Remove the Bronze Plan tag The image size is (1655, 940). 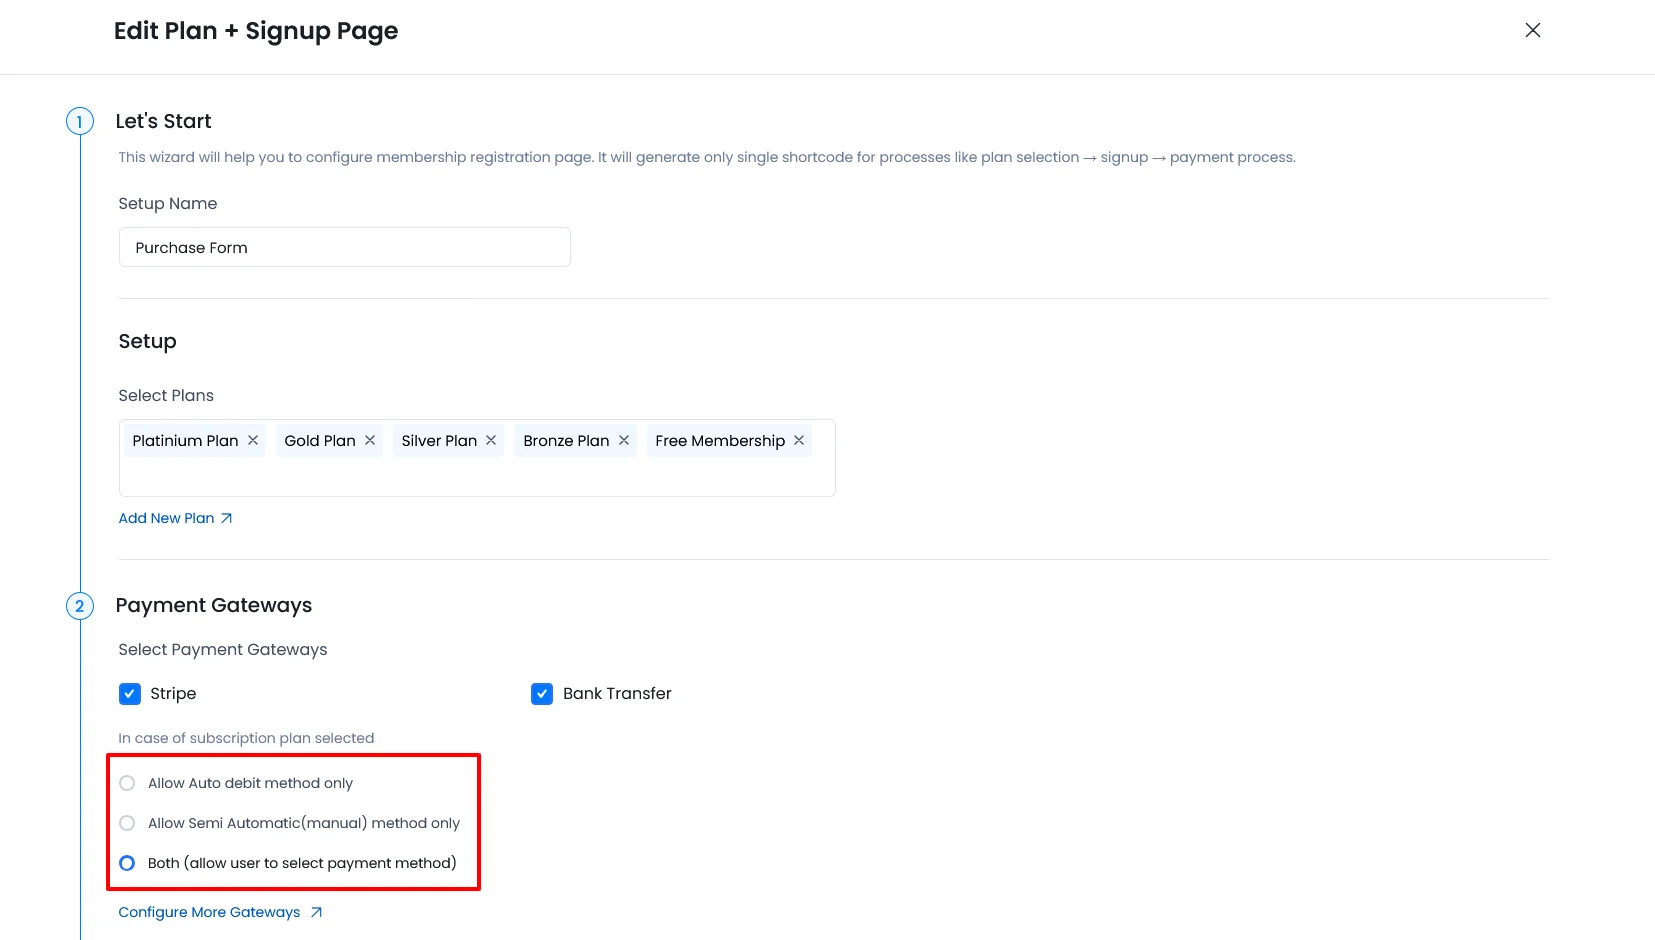(x=623, y=440)
